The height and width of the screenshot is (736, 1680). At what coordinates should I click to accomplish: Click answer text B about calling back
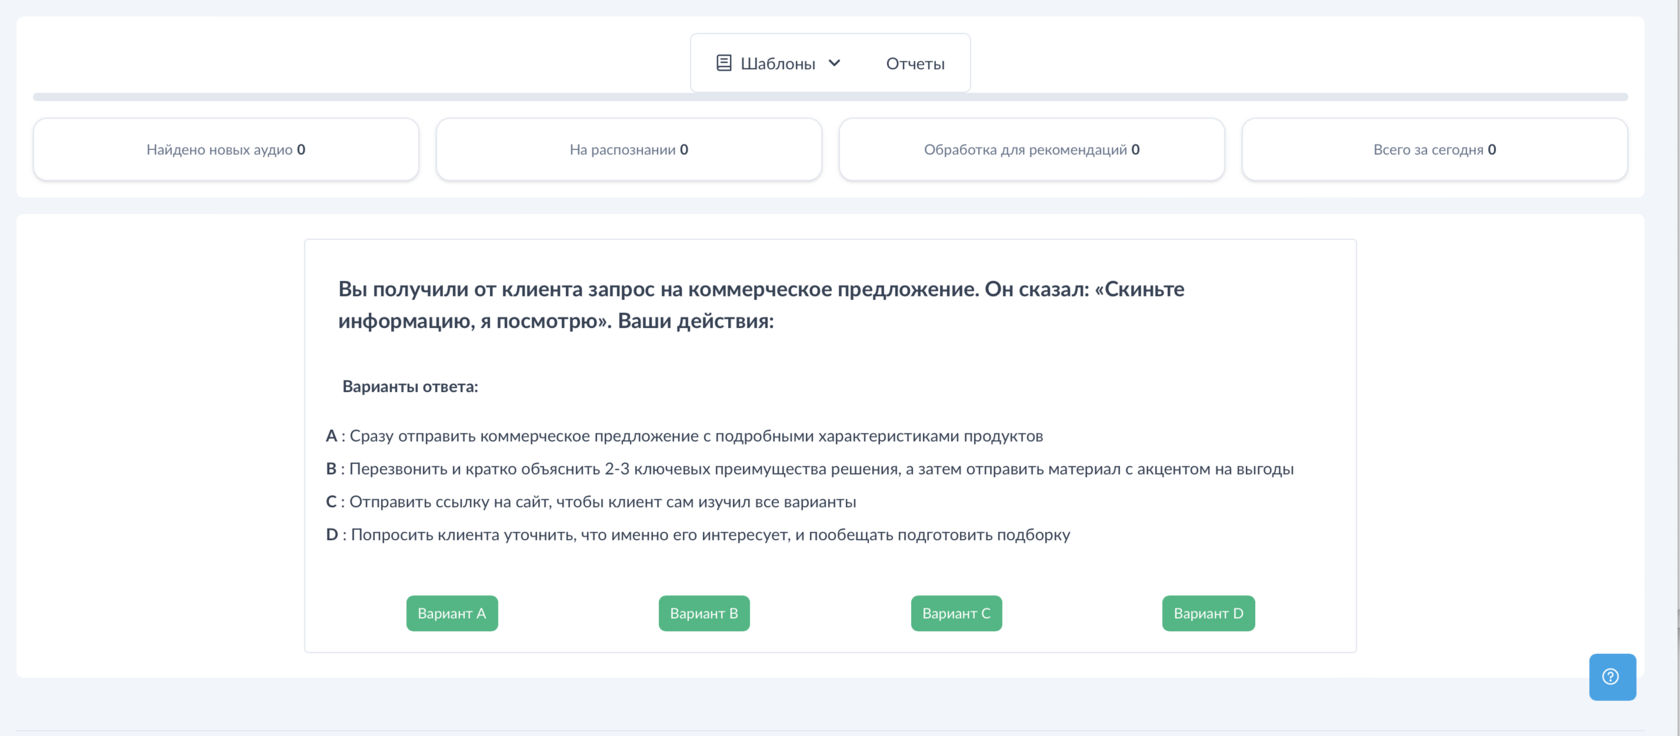click(810, 469)
